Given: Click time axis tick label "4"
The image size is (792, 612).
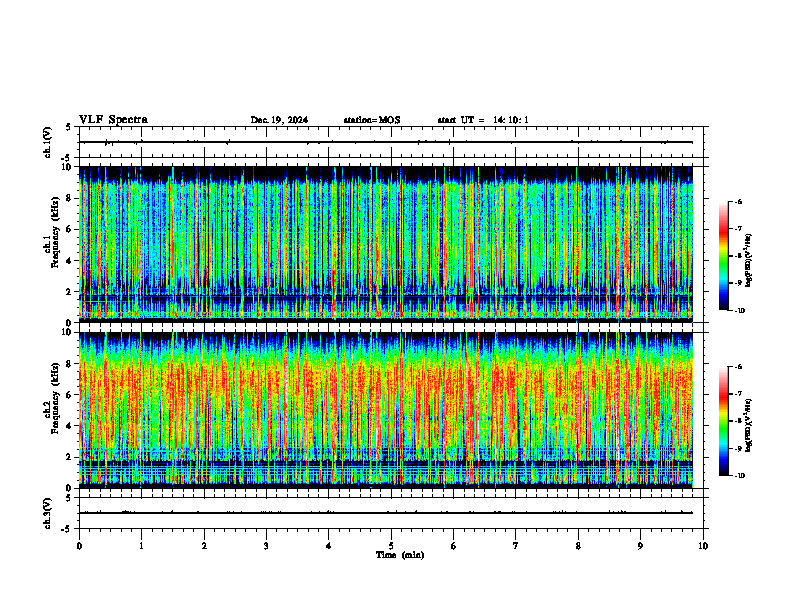Looking at the screenshot, I should click(329, 546).
